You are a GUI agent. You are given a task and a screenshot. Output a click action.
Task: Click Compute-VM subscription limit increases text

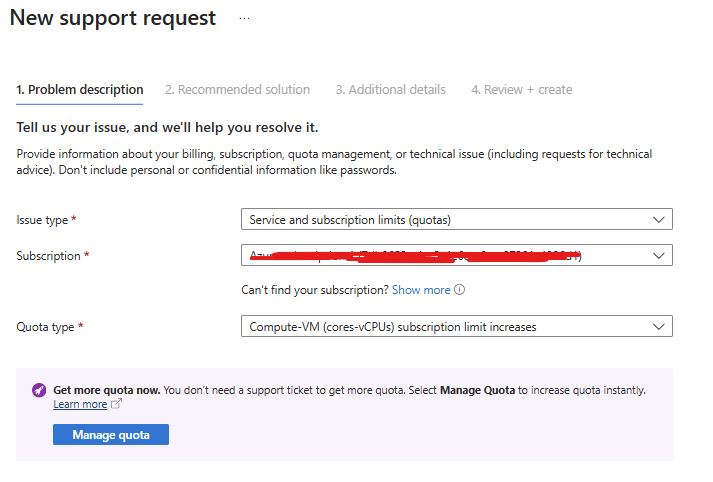pos(392,326)
